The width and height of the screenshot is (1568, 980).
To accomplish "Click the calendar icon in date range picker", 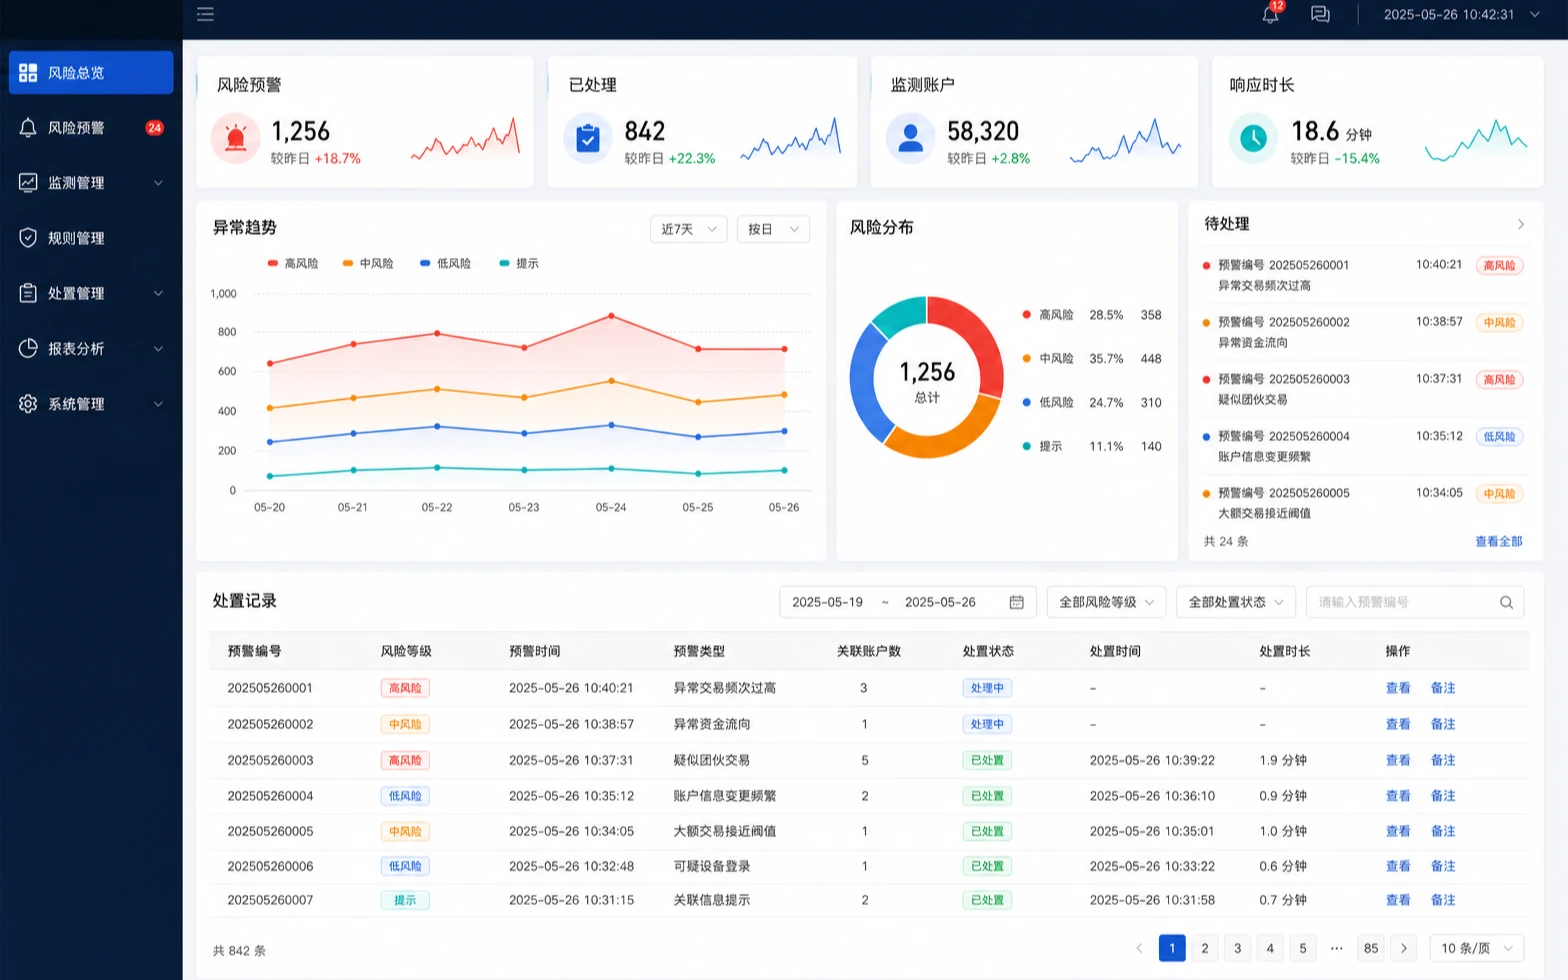I will tap(1016, 602).
